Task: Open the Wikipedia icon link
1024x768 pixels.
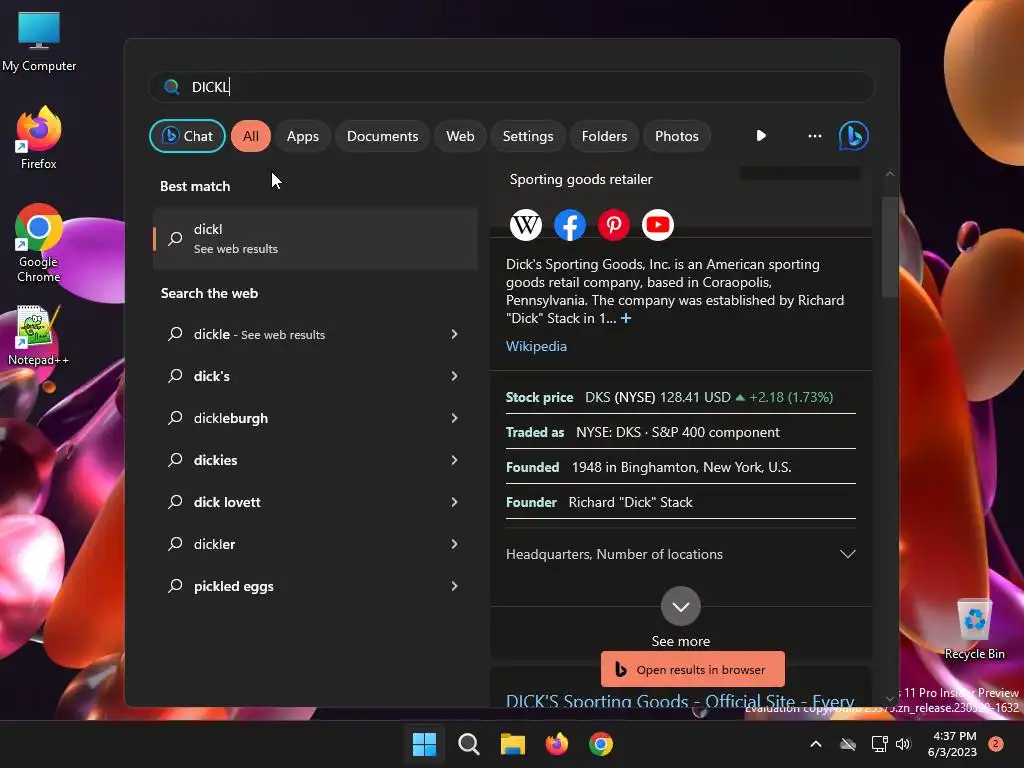Action: [526, 225]
